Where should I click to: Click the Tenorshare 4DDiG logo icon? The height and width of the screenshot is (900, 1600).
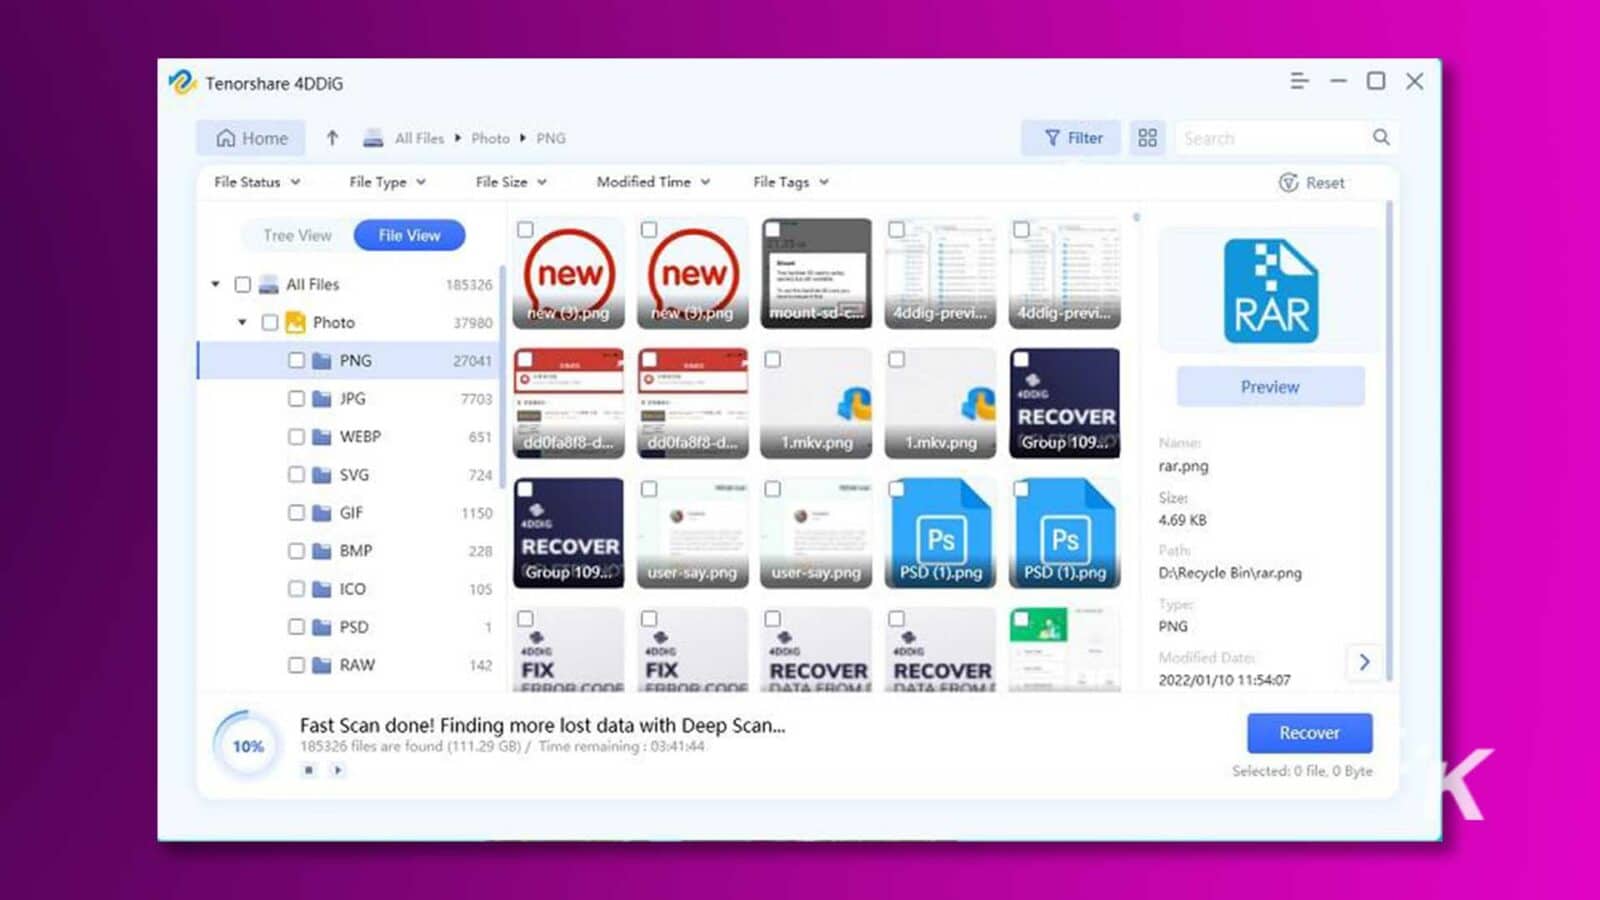pyautogui.click(x=182, y=82)
